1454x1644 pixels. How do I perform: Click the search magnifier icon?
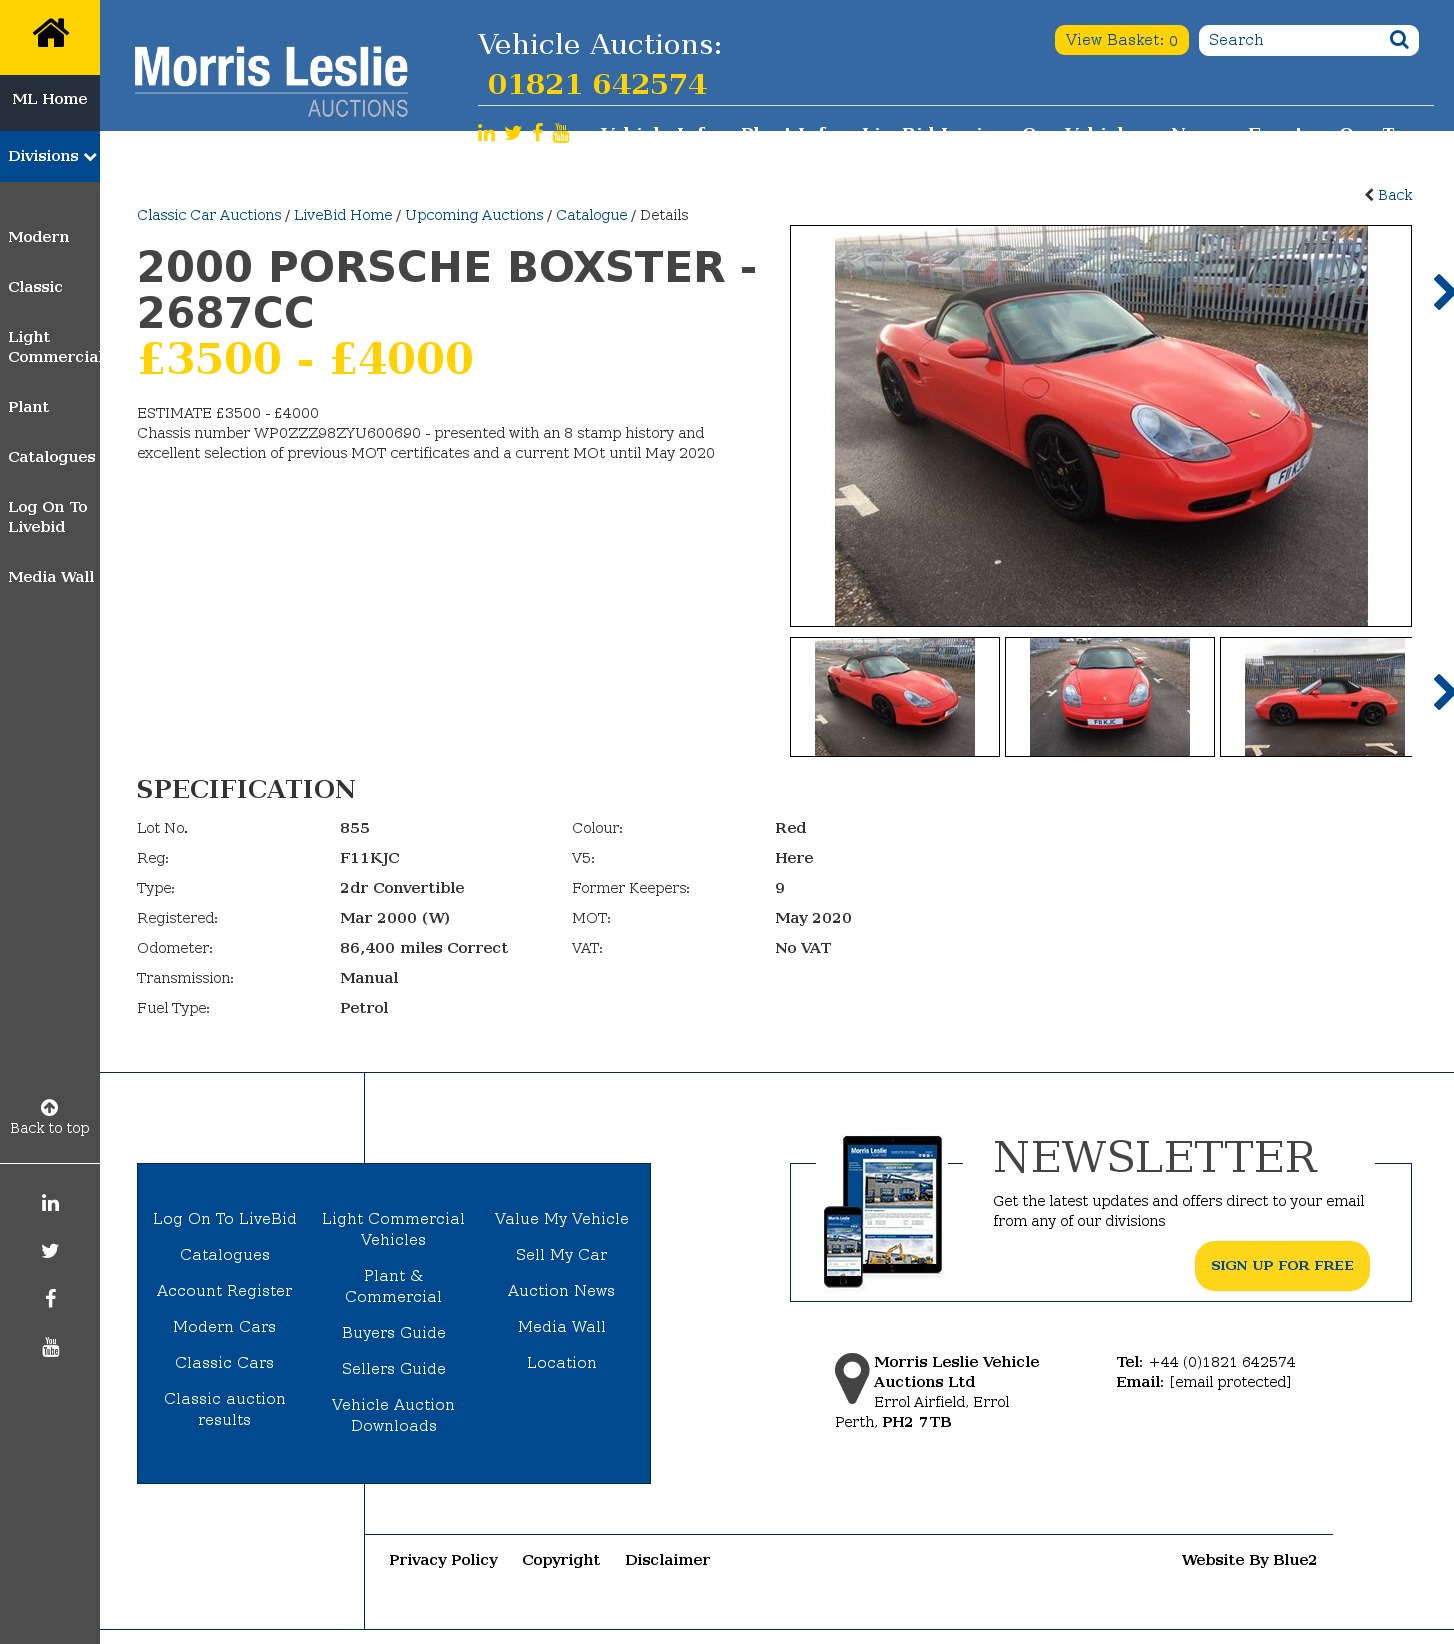pyautogui.click(x=1399, y=40)
